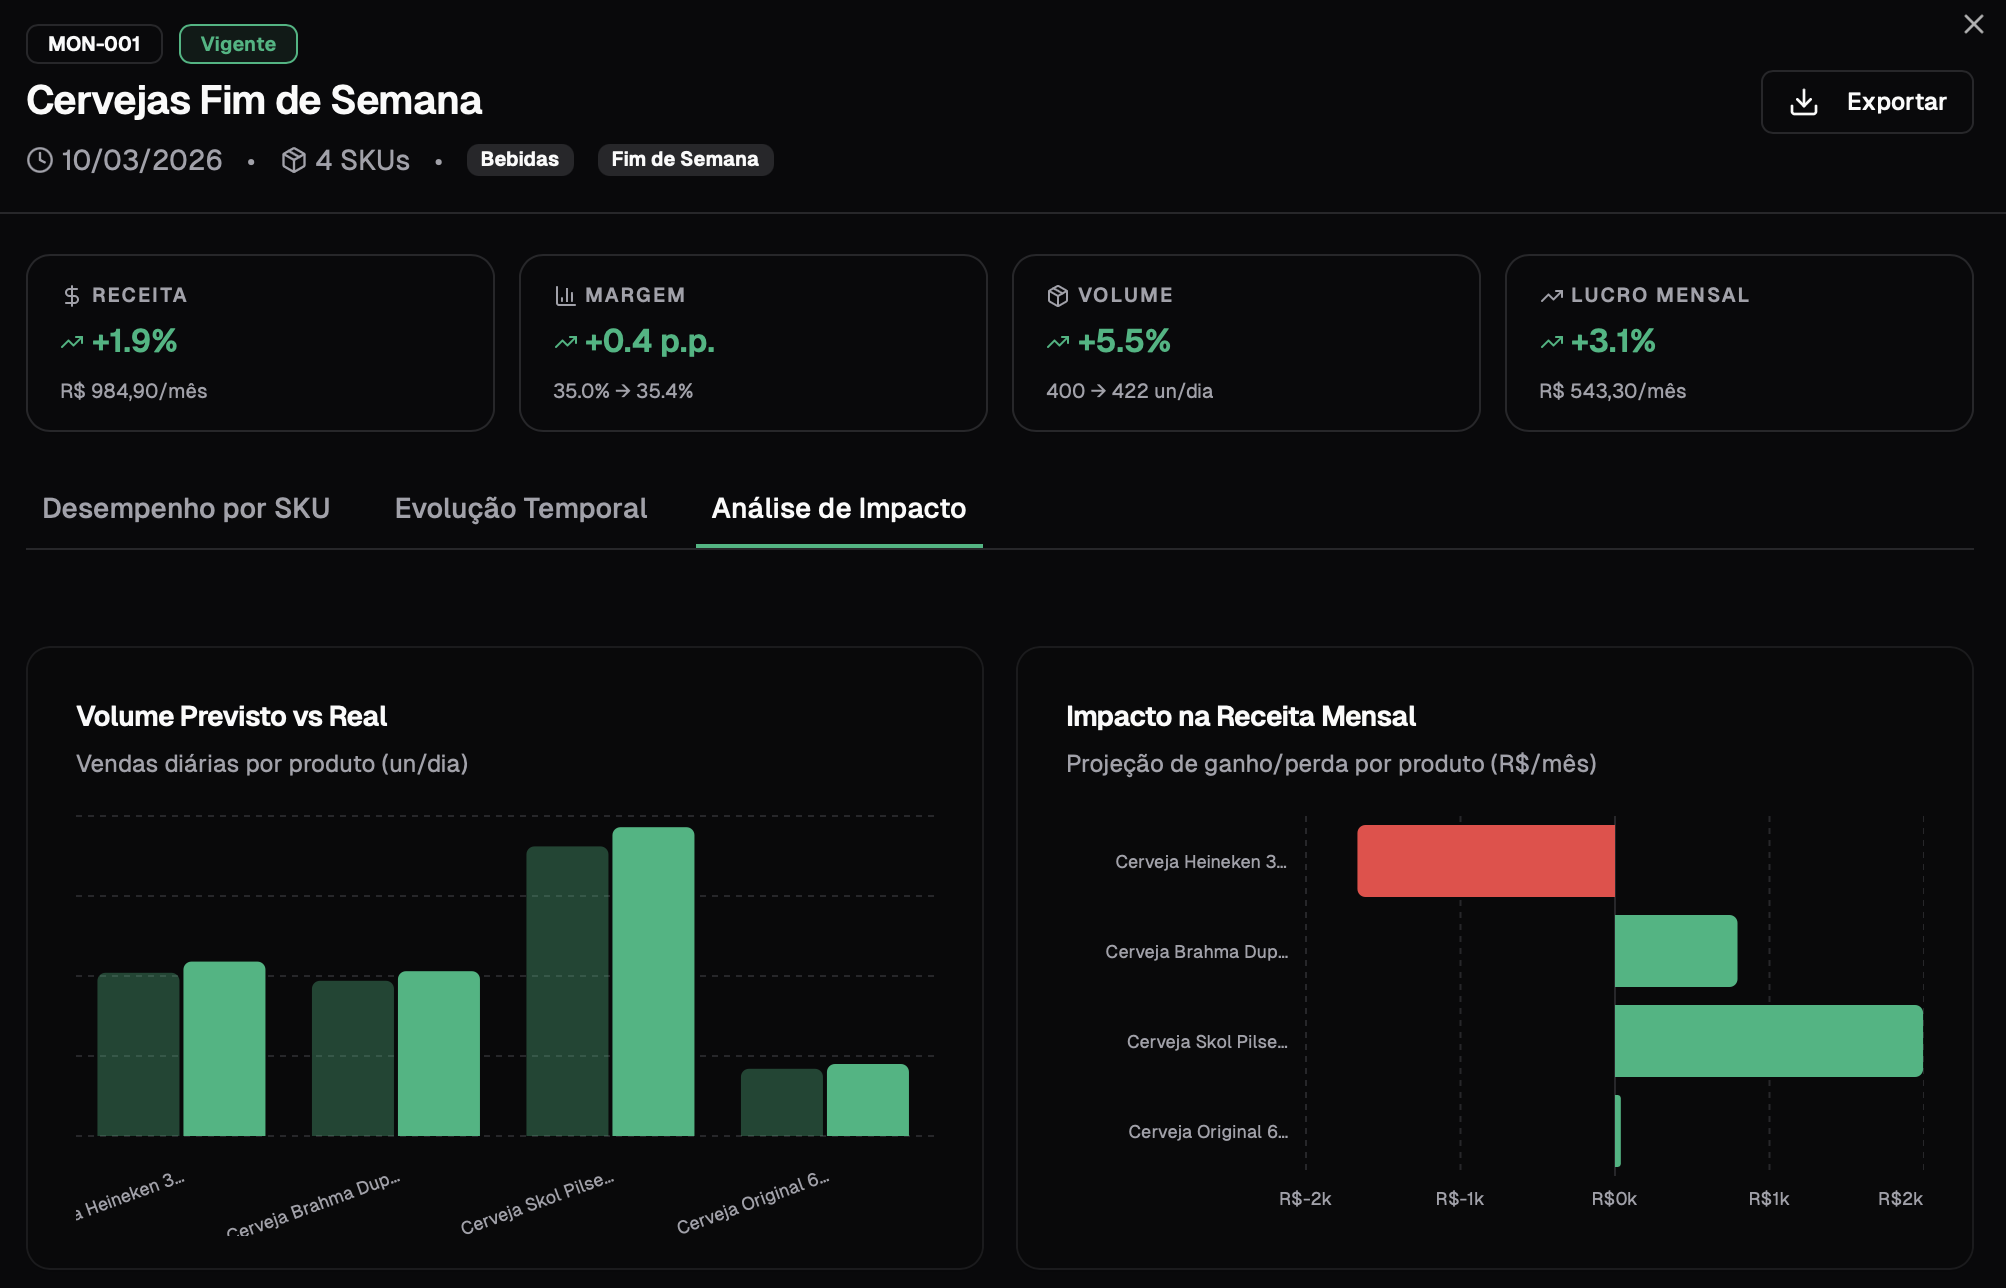The width and height of the screenshot is (2006, 1288).
Task: Toggle the Bebidas category tag
Action: [520, 159]
